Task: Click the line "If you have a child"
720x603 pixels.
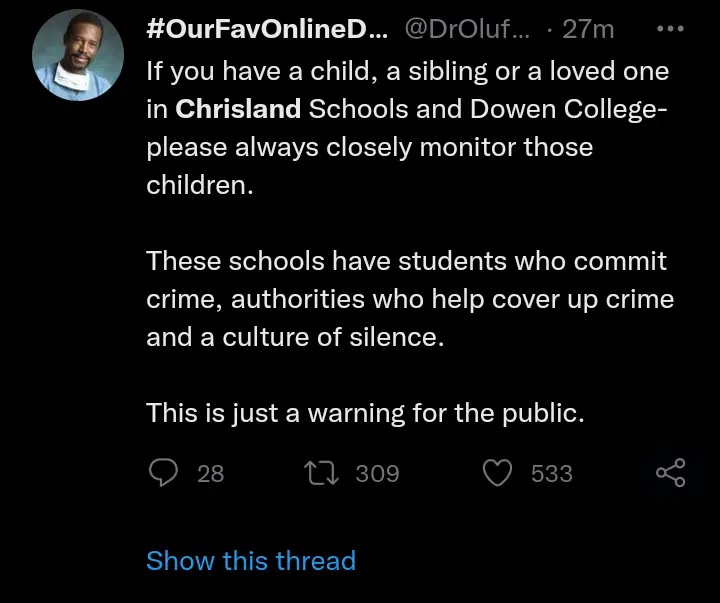Action: tap(407, 71)
